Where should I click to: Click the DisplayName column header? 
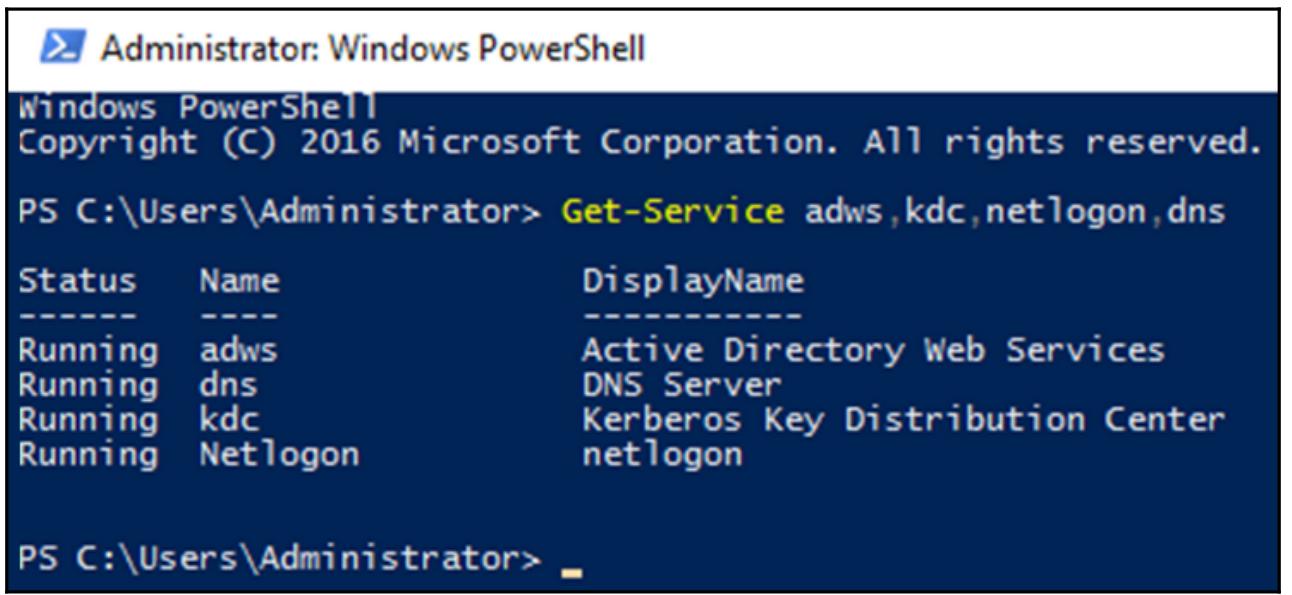692,281
